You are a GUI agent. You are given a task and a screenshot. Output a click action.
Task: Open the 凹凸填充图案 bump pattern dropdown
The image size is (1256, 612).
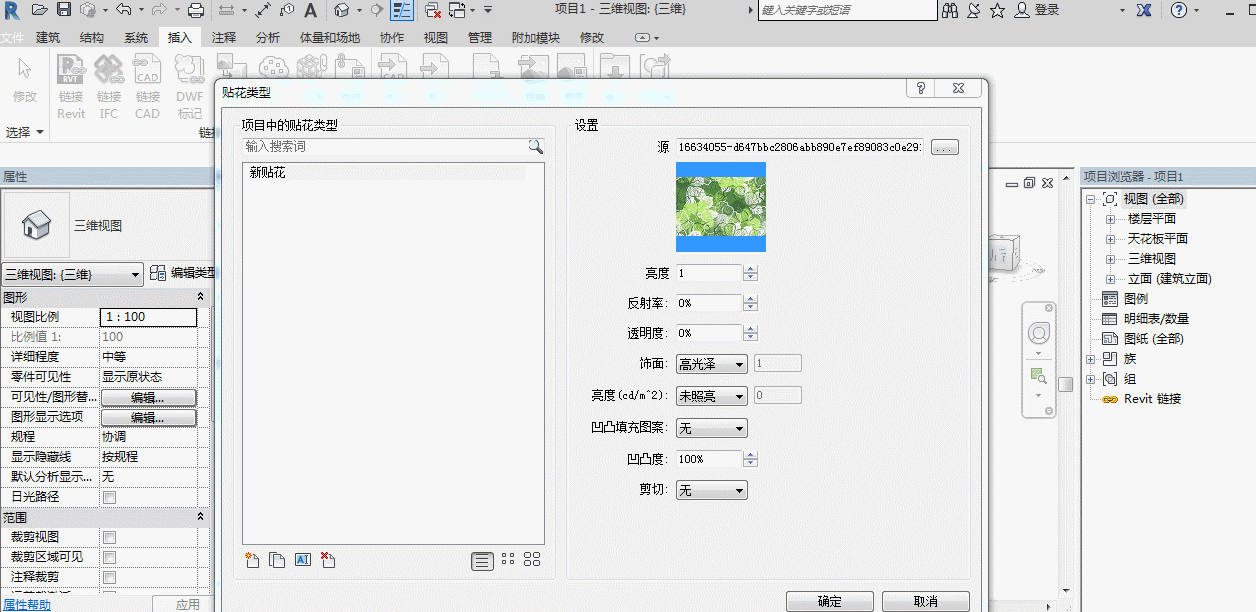coord(712,428)
